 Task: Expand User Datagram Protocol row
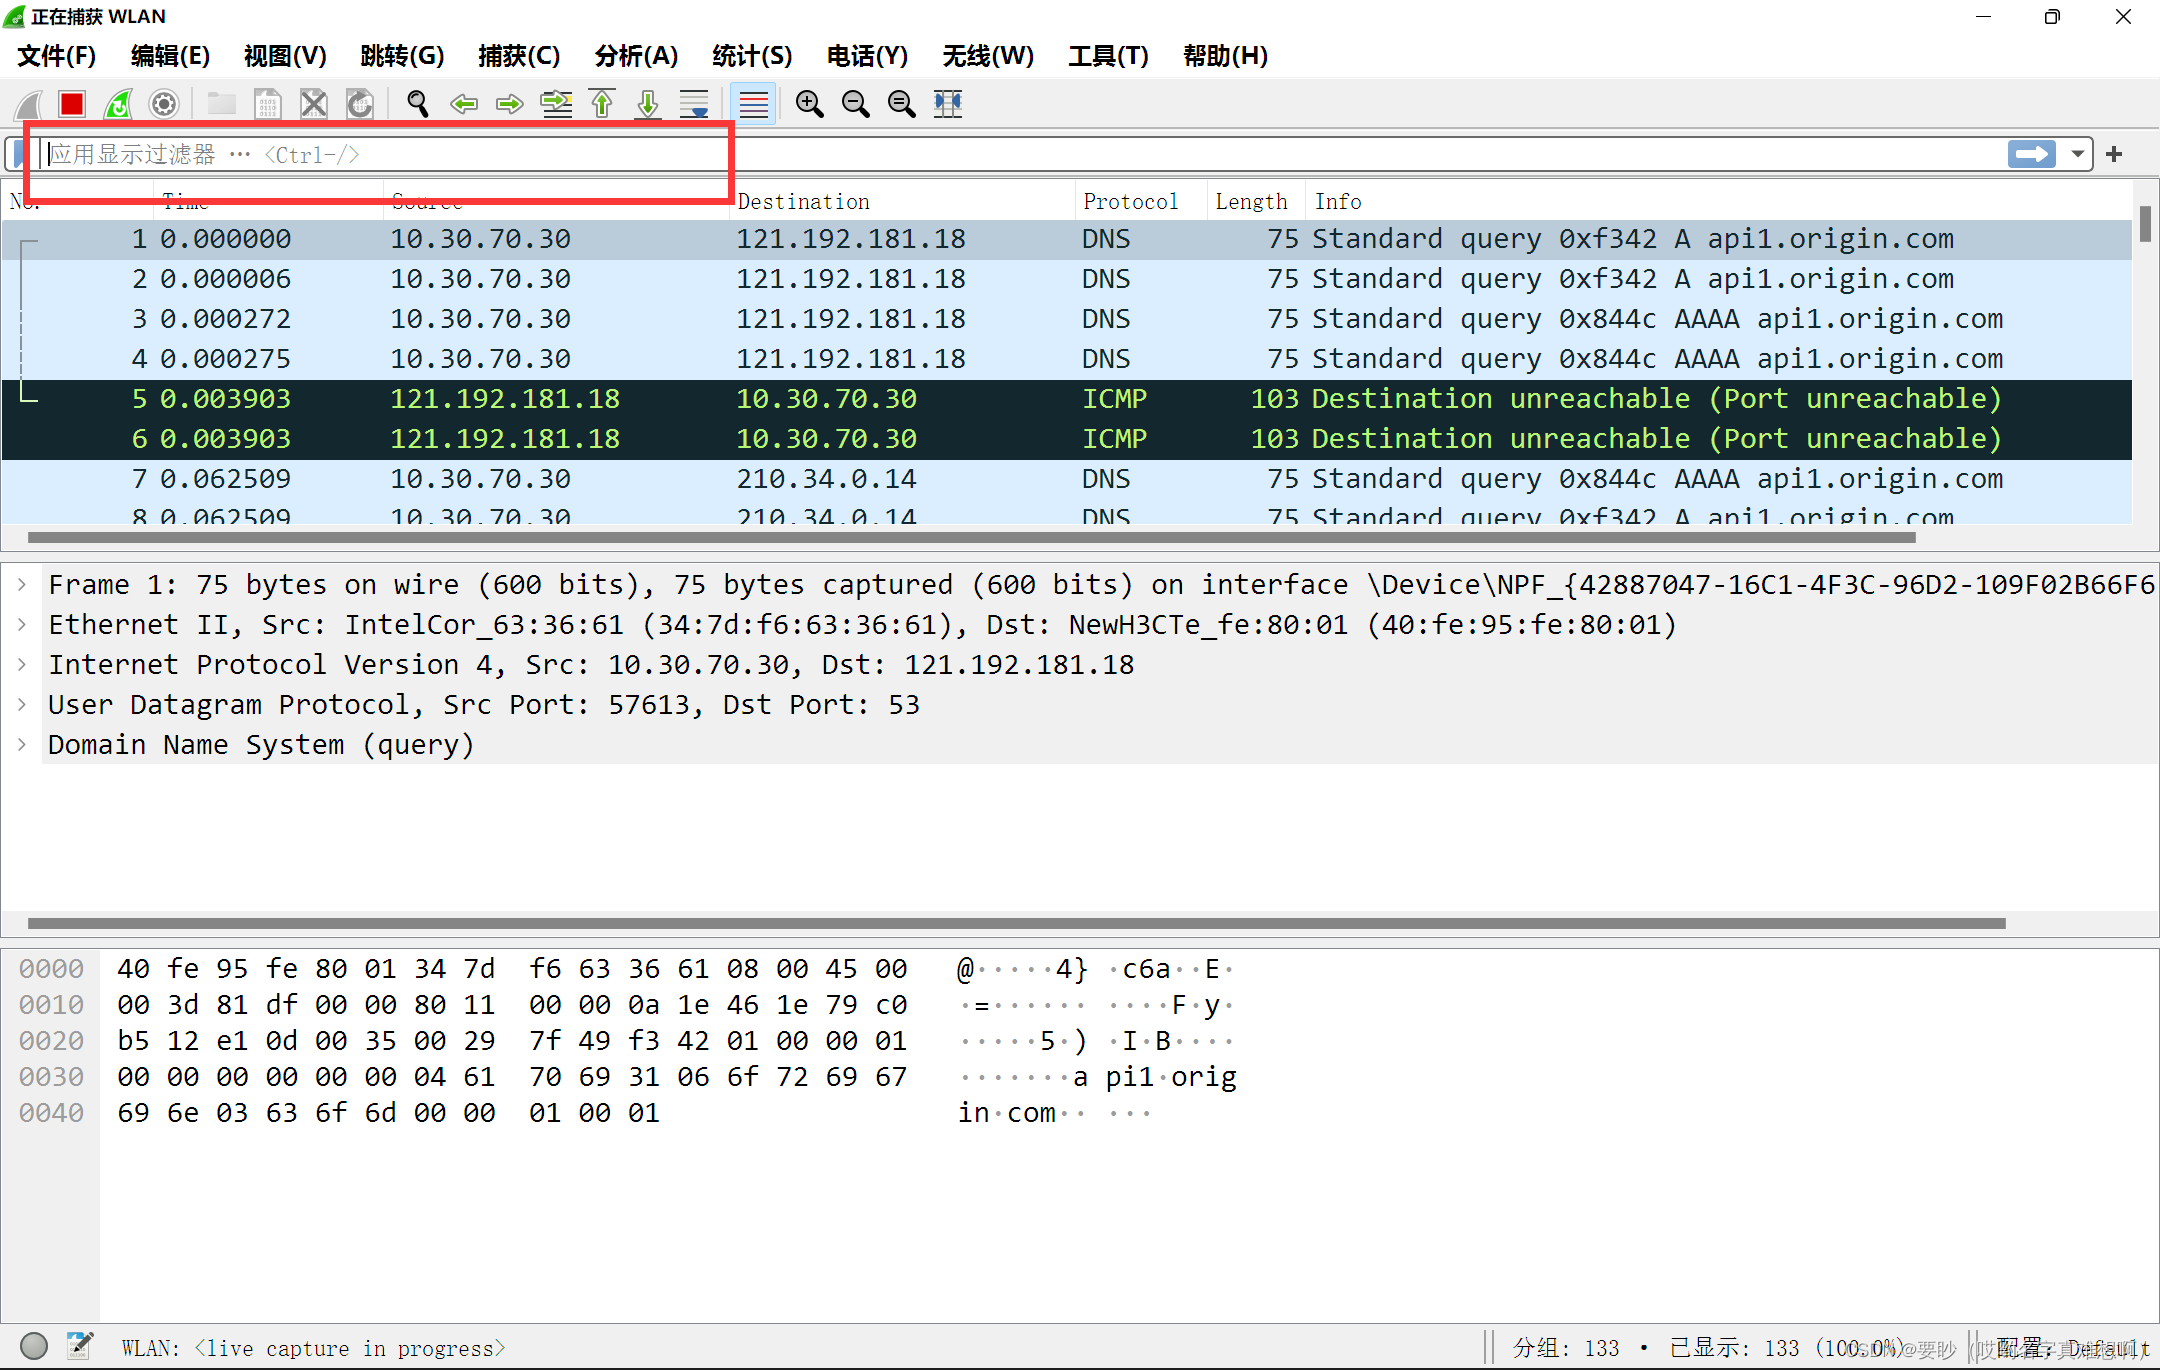pyautogui.click(x=22, y=704)
